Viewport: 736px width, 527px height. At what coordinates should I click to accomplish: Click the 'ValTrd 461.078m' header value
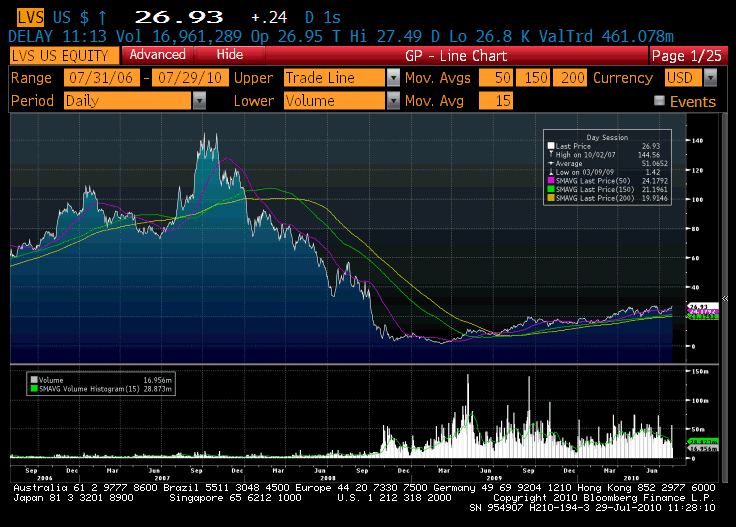(x=606, y=36)
